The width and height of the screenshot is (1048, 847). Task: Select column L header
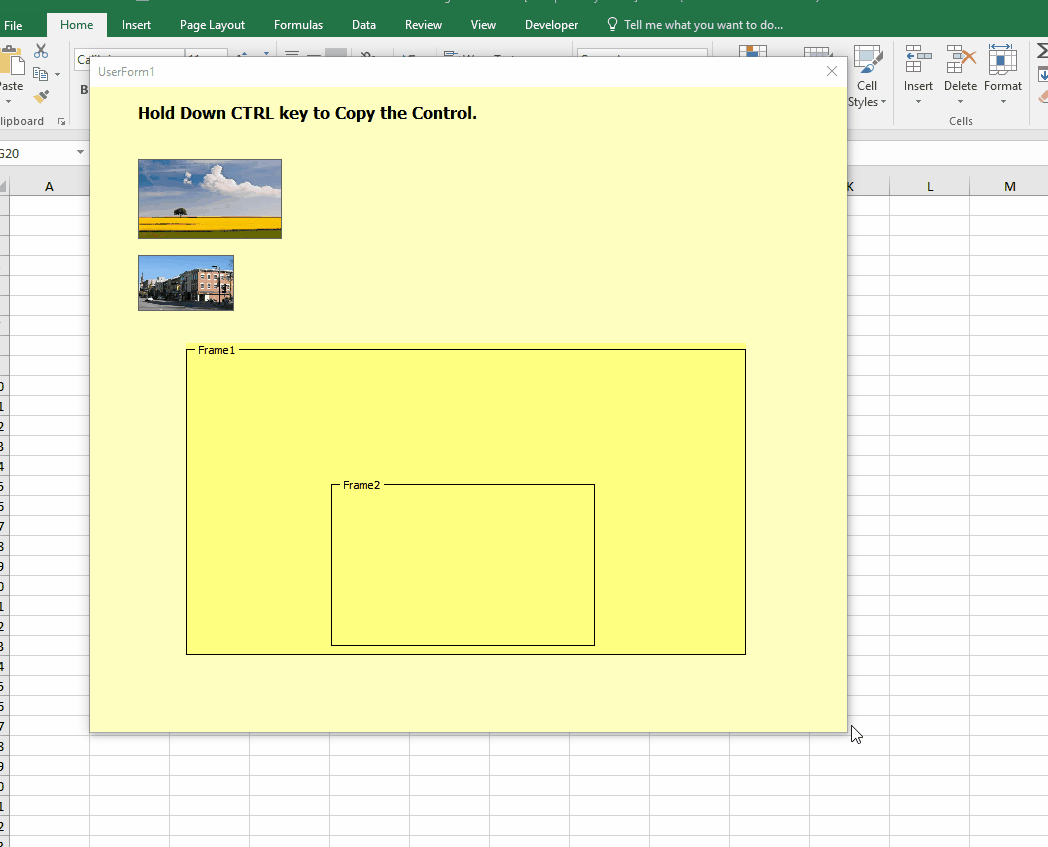point(930,187)
